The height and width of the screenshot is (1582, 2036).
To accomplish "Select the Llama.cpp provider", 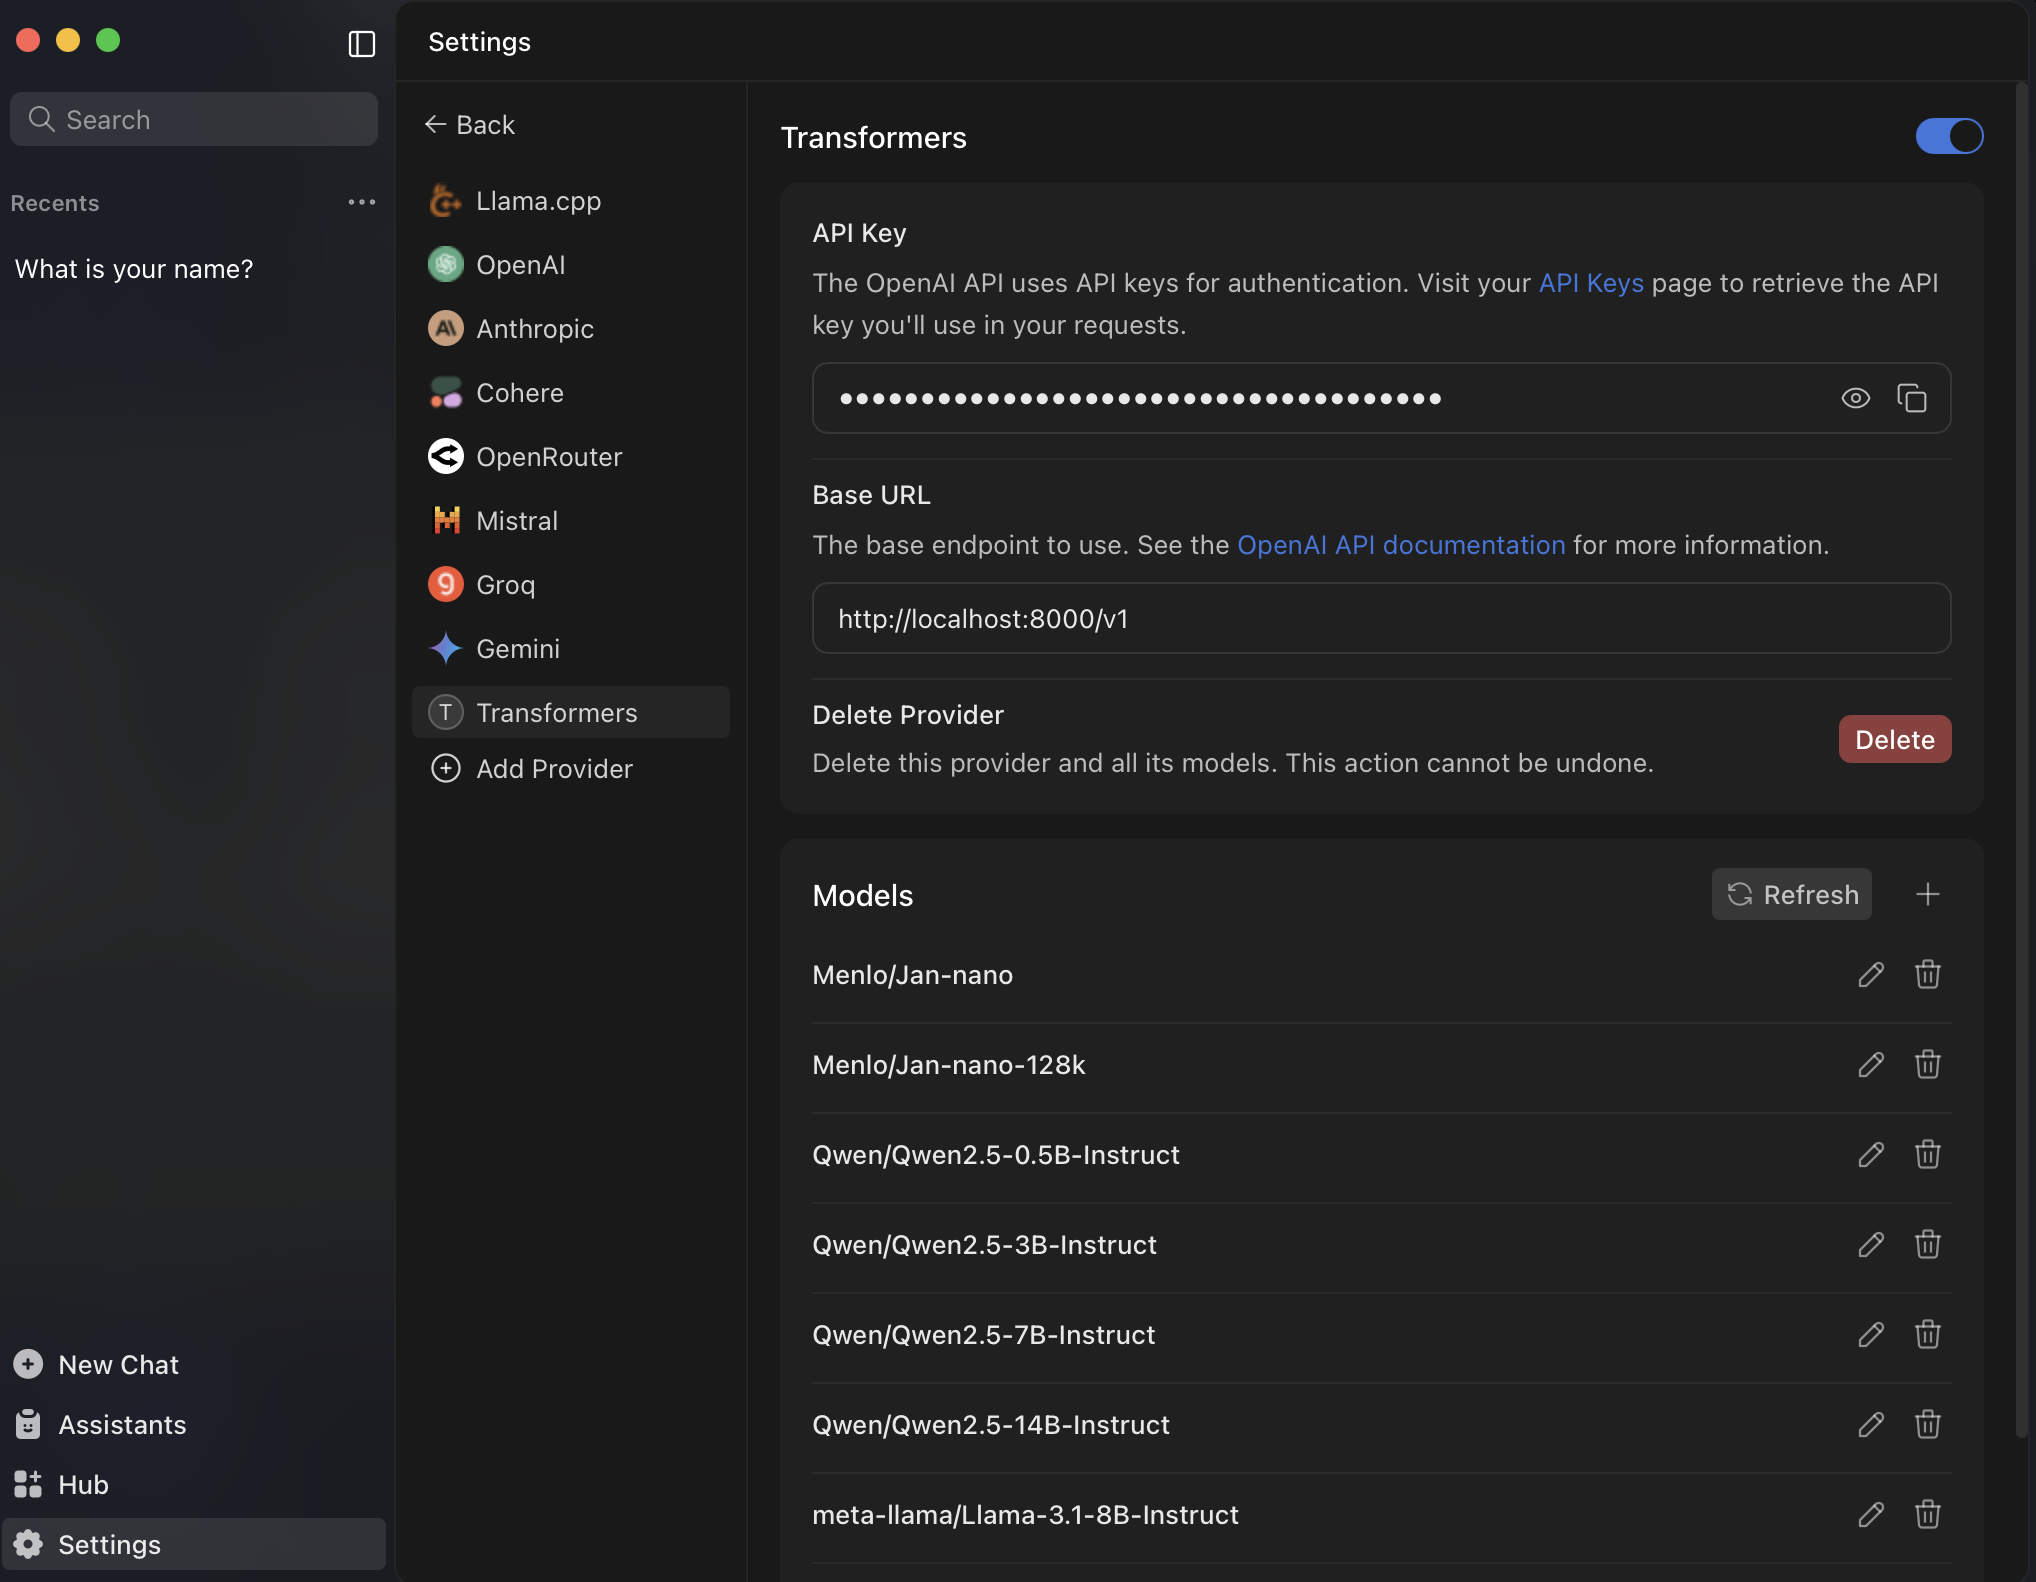I will [x=538, y=200].
